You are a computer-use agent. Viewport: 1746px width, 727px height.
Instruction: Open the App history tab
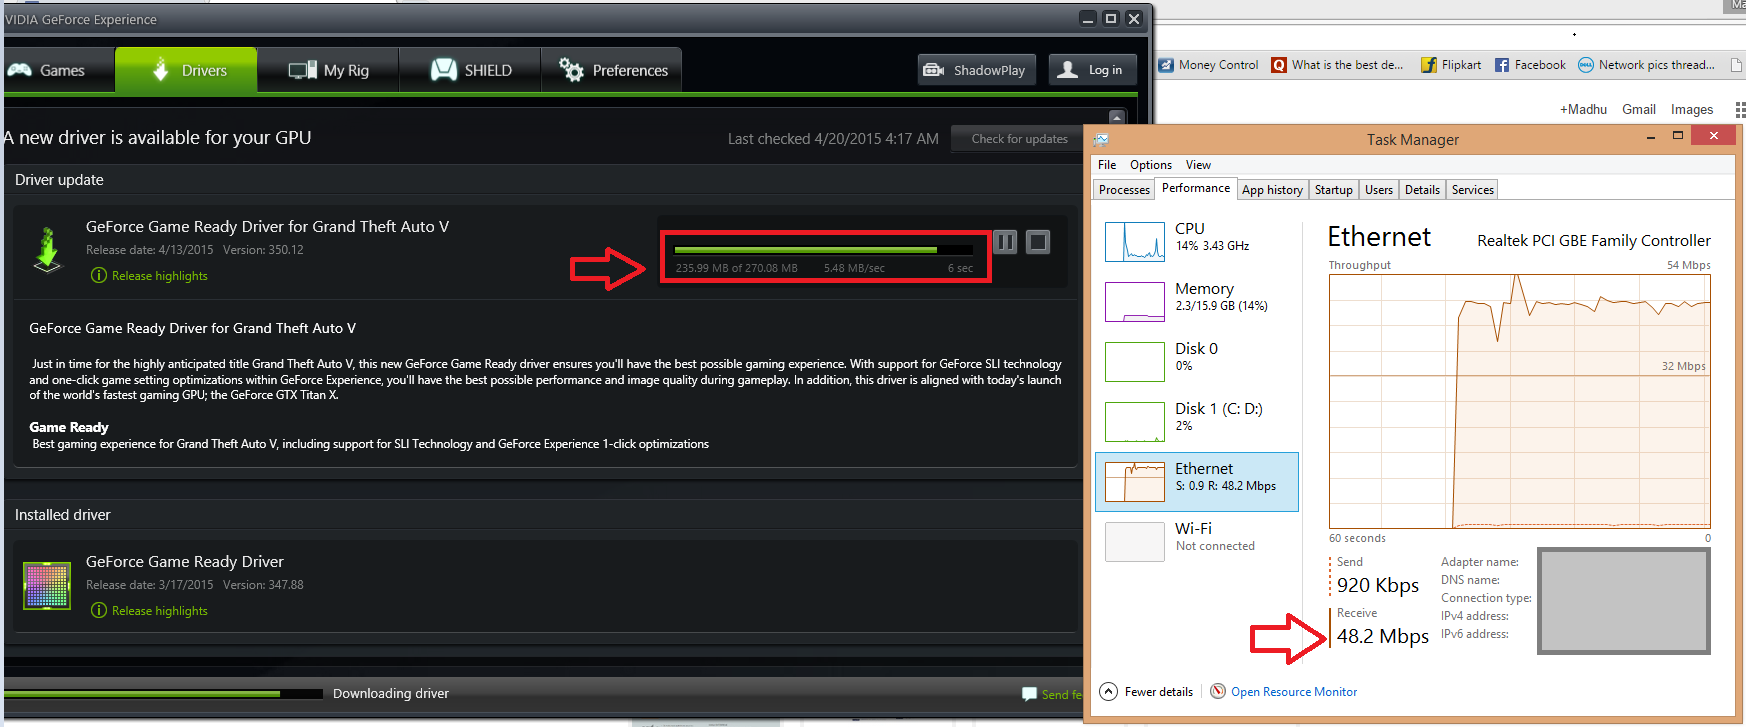[x=1272, y=190]
